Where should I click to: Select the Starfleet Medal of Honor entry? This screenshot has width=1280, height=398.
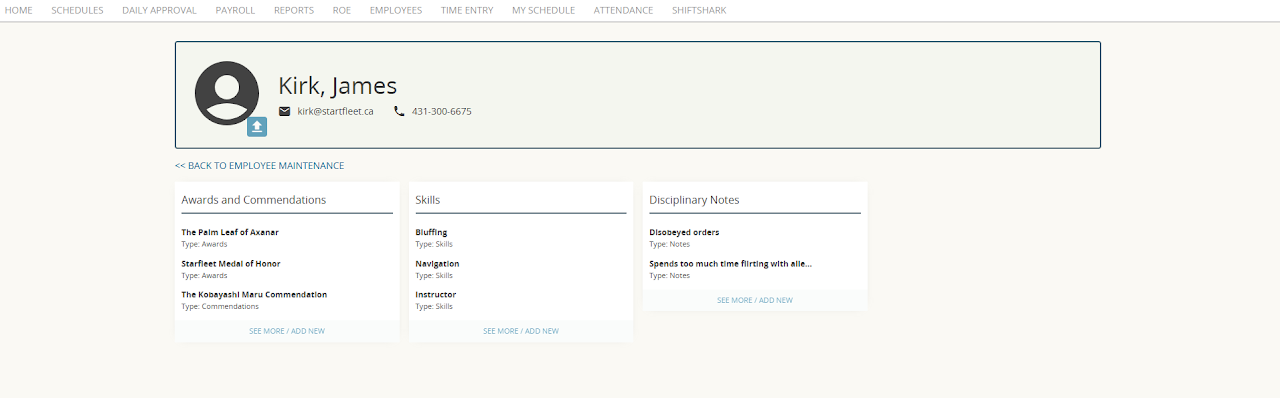tap(231, 264)
